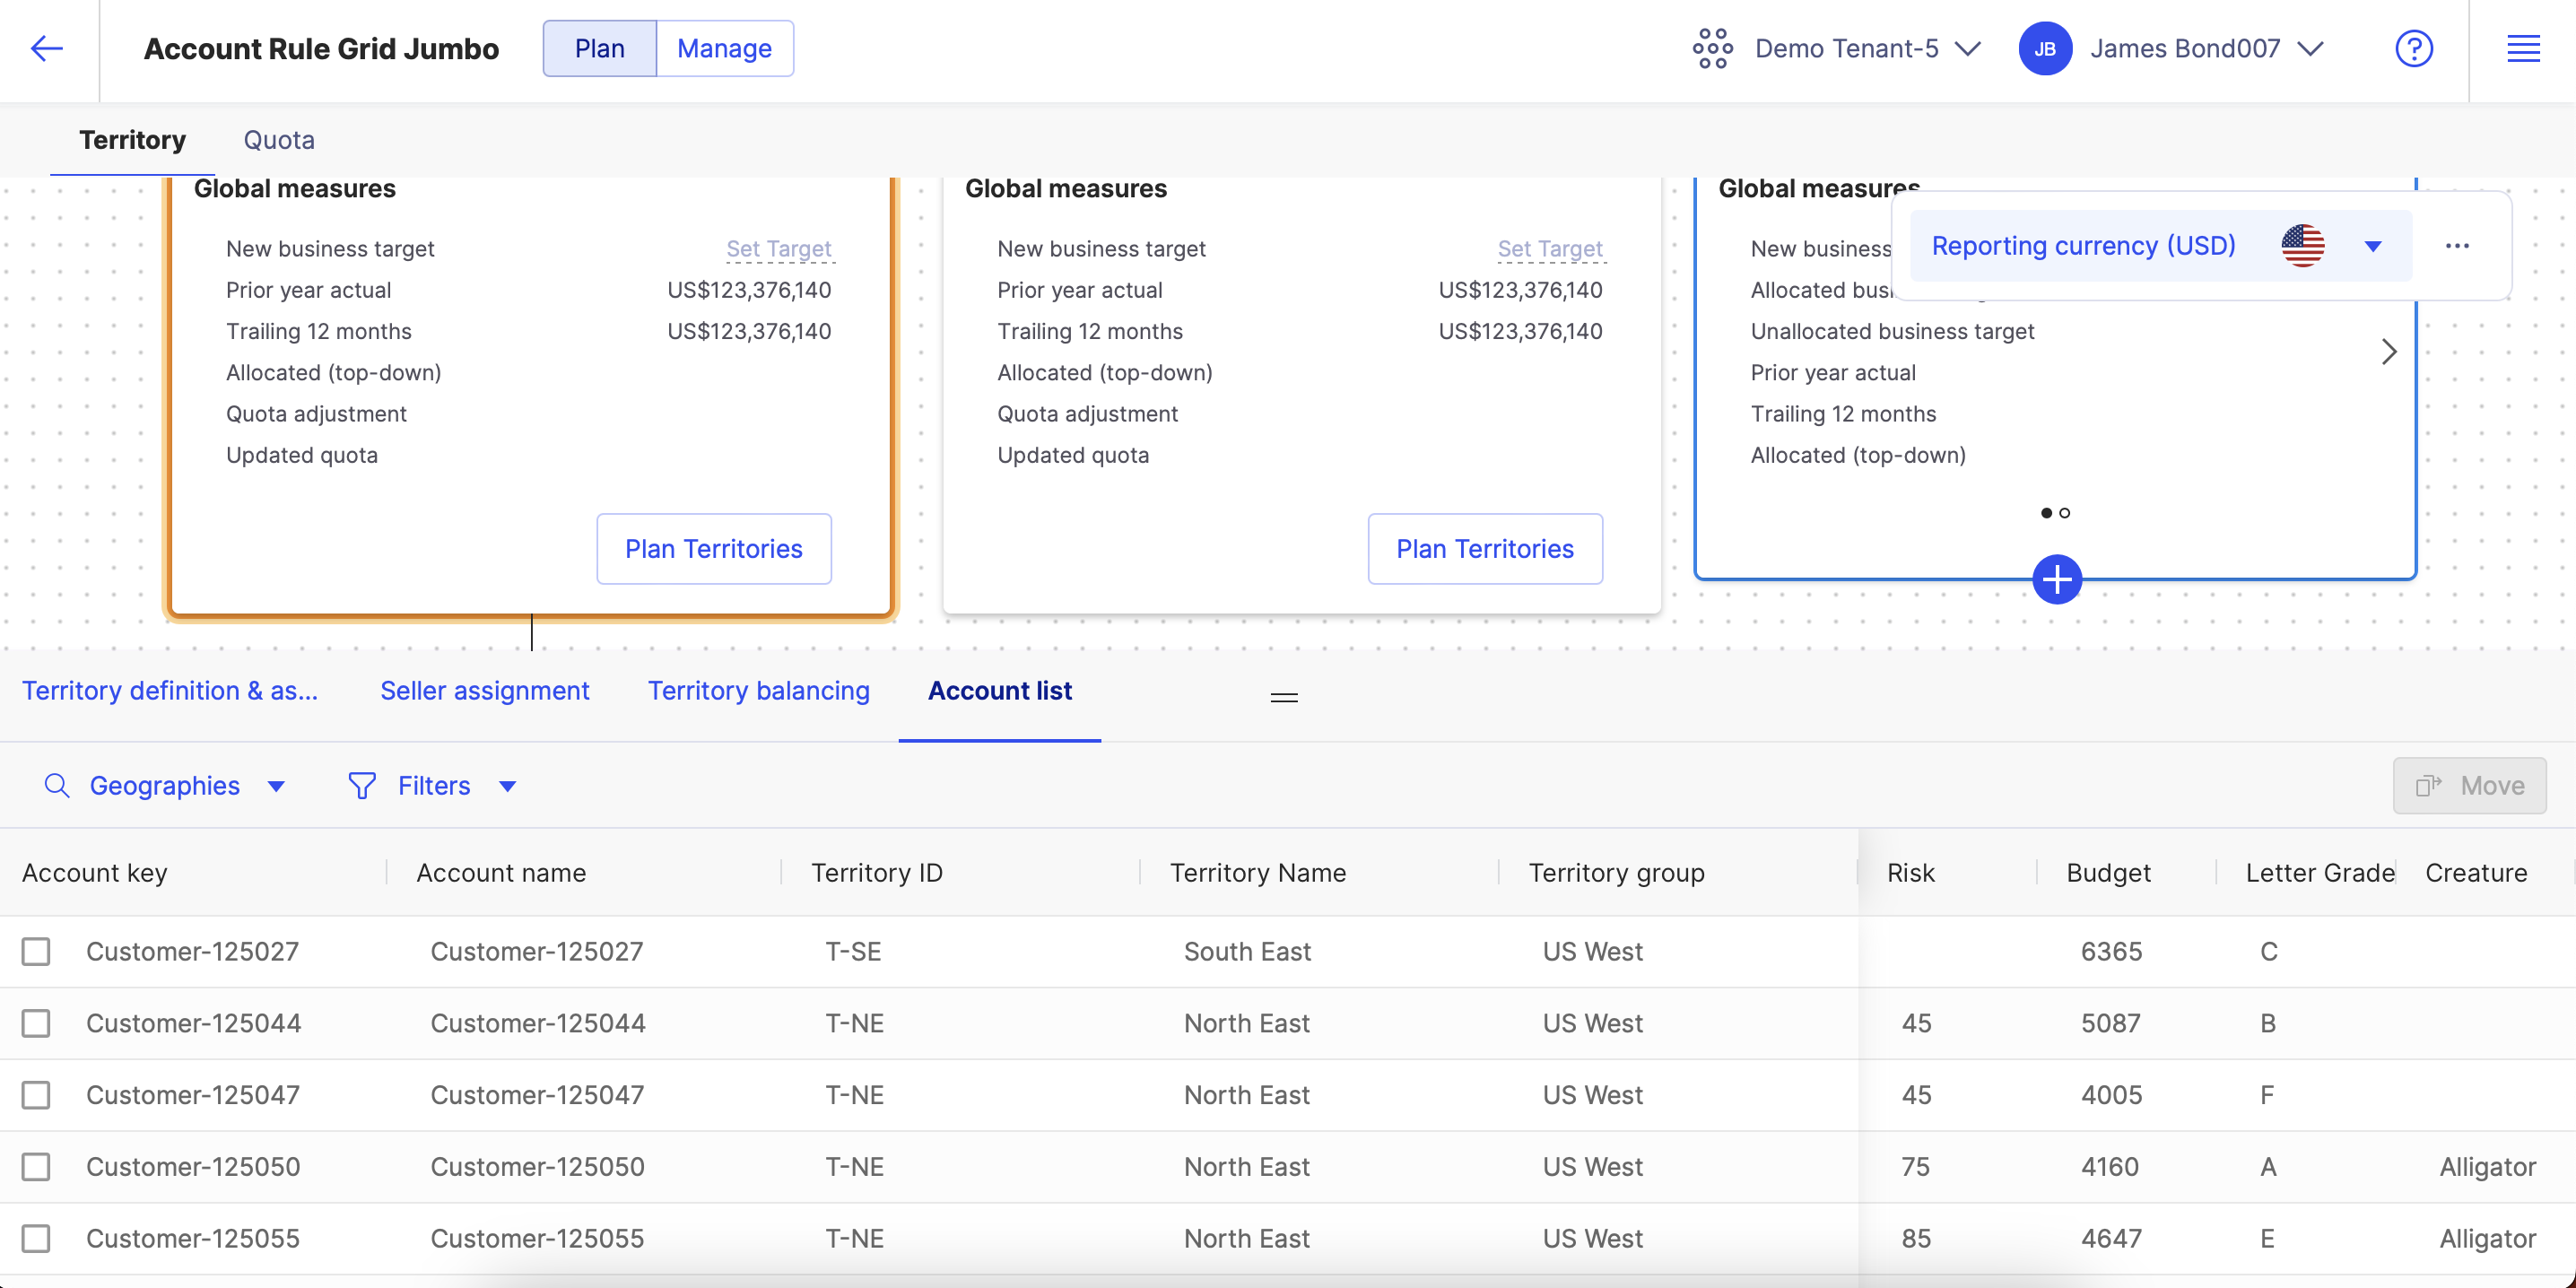Click the hamburger menu icon top right
This screenshot has height=1288, width=2576.
coord(2525,48)
